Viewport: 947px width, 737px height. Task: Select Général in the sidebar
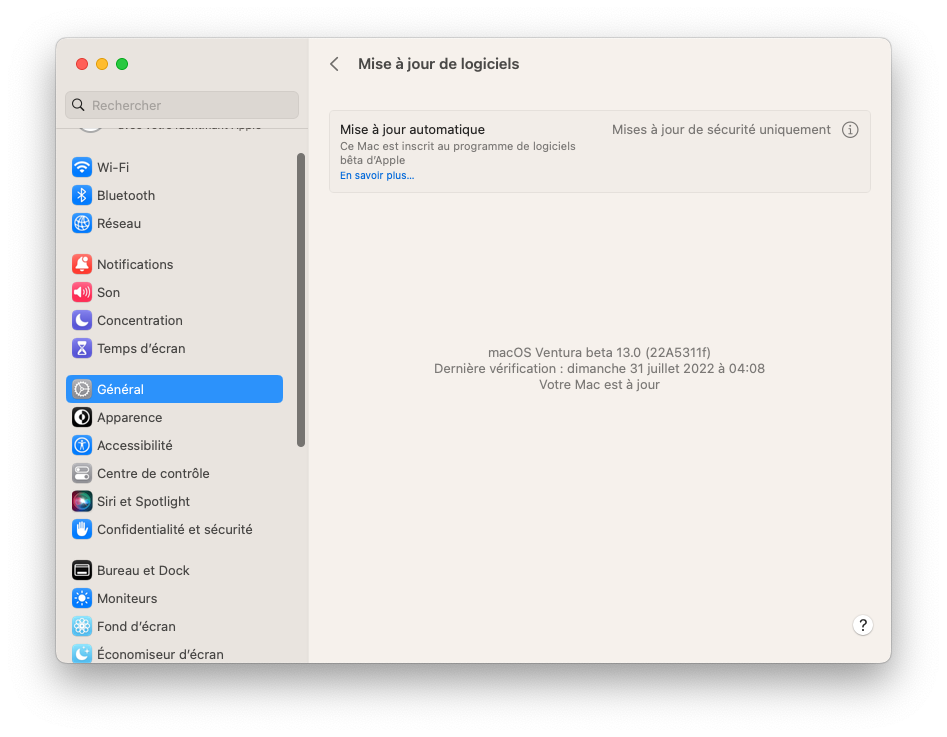(x=174, y=389)
